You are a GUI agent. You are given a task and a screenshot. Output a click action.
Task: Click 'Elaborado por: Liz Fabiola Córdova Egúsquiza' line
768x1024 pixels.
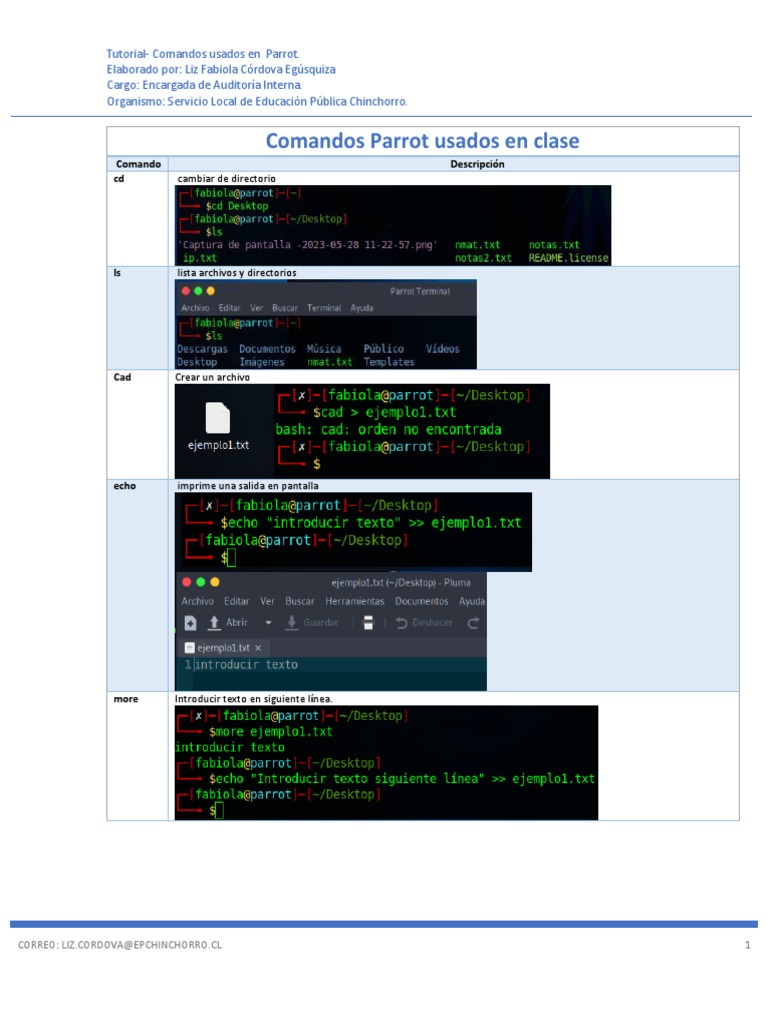coord(221,69)
